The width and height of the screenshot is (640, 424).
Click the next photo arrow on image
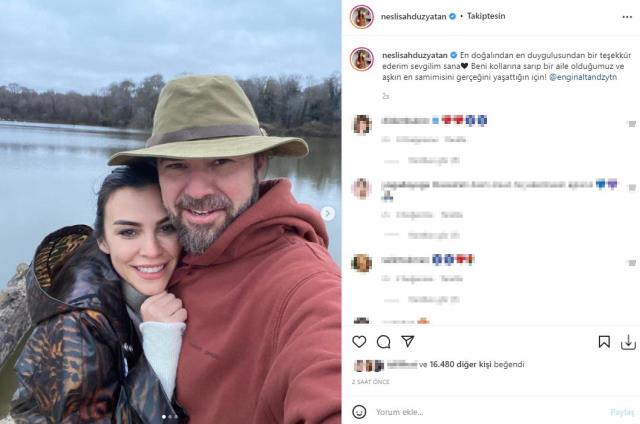328,213
